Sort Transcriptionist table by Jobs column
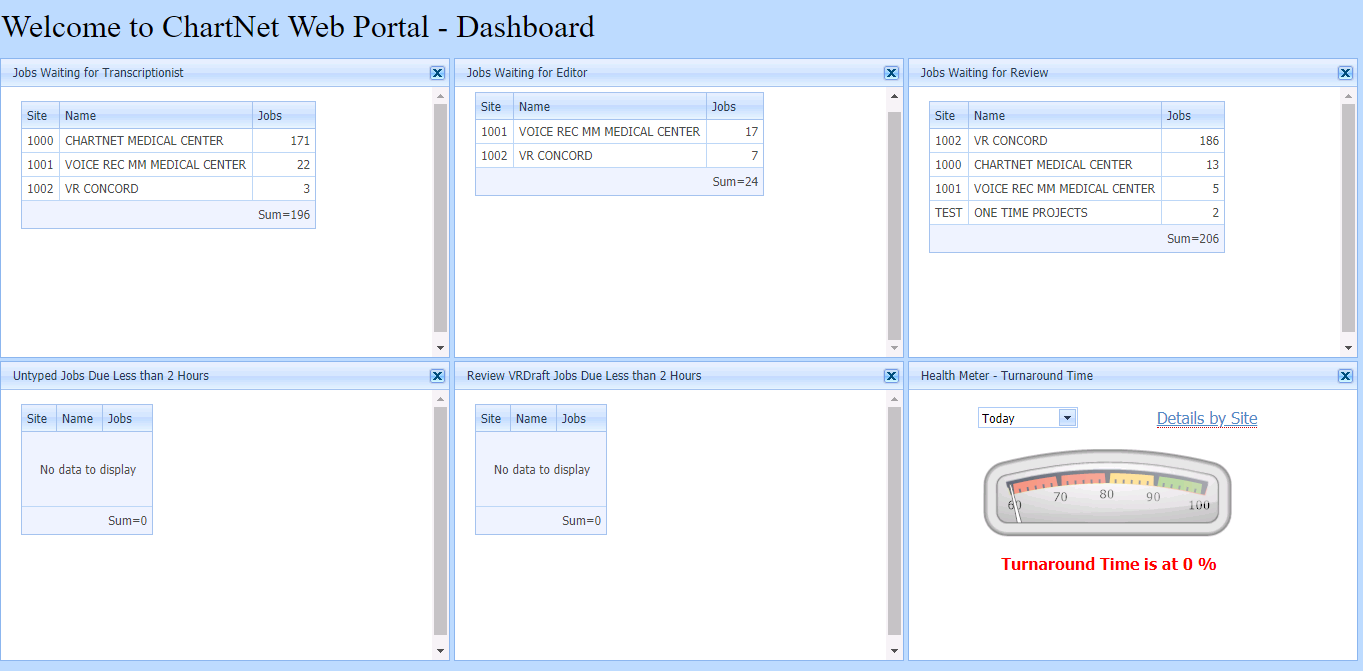 284,115
